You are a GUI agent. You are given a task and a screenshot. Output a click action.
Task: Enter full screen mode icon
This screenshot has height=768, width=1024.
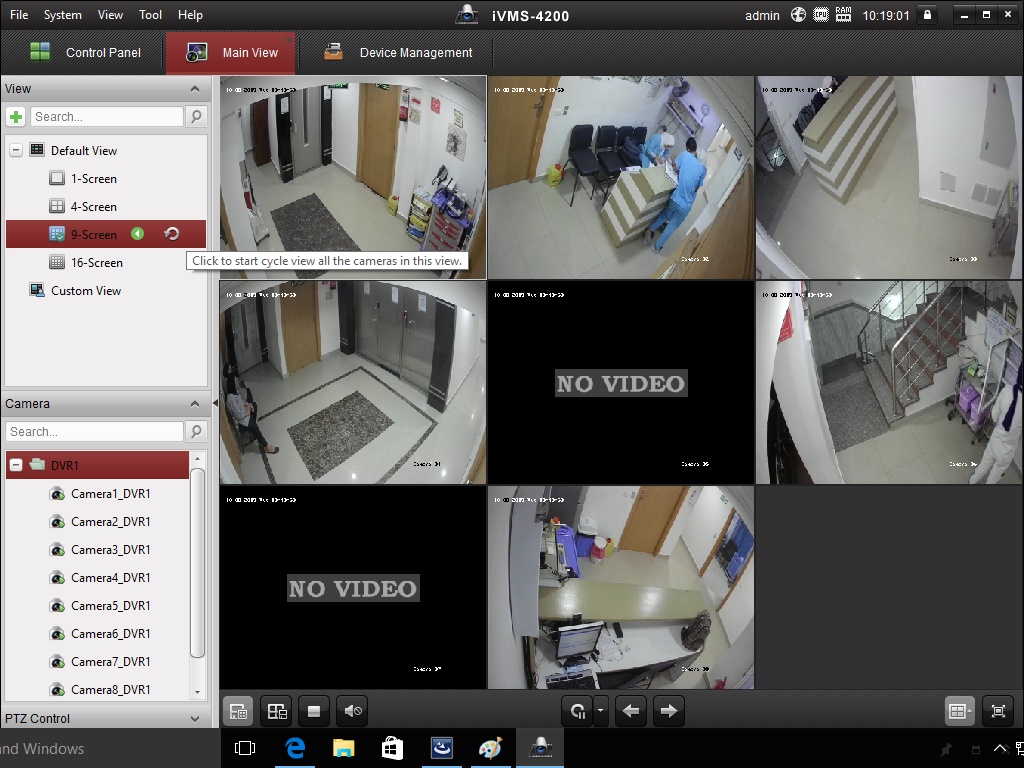tap(998, 711)
